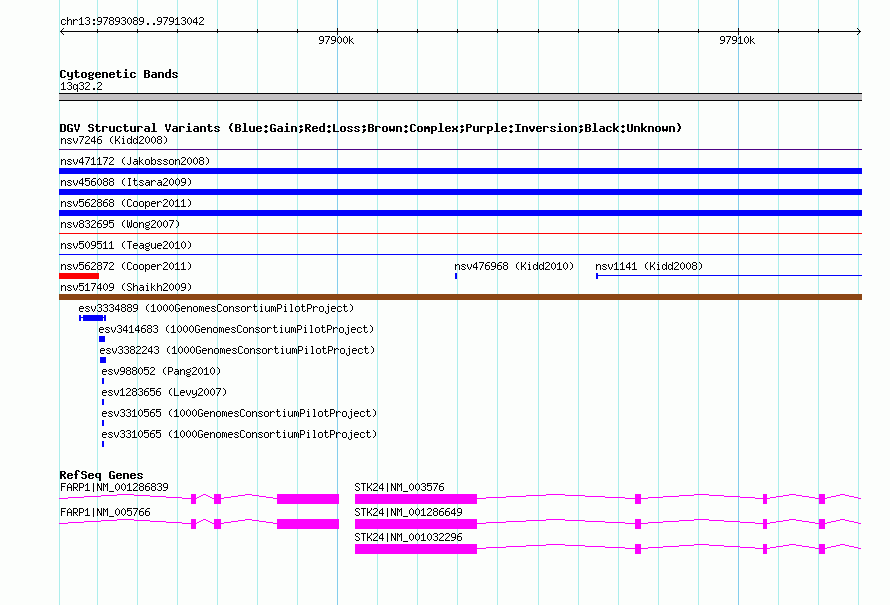This screenshot has height=605, width=890.
Task: Select nsv562872 (Cooper2011) label
Action: [126, 266]
